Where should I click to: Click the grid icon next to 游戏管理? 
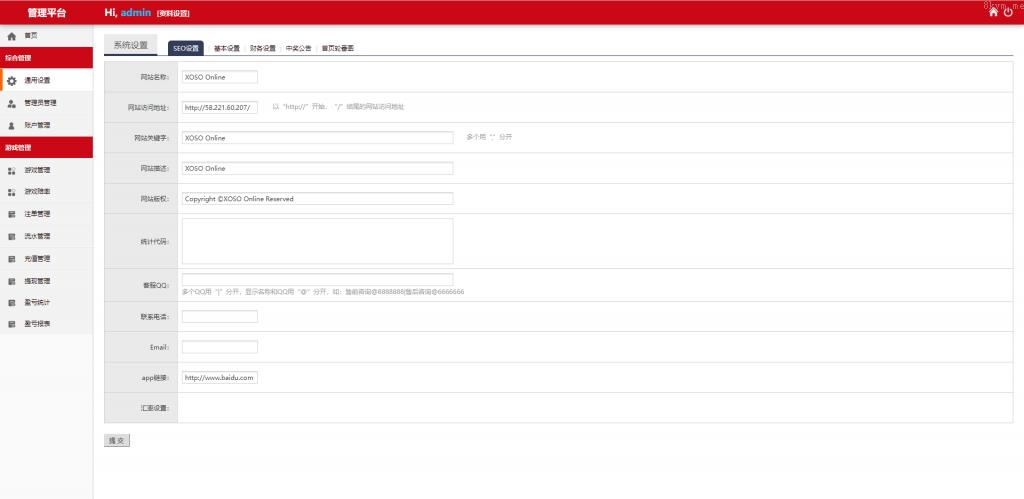tap(12, 170)
